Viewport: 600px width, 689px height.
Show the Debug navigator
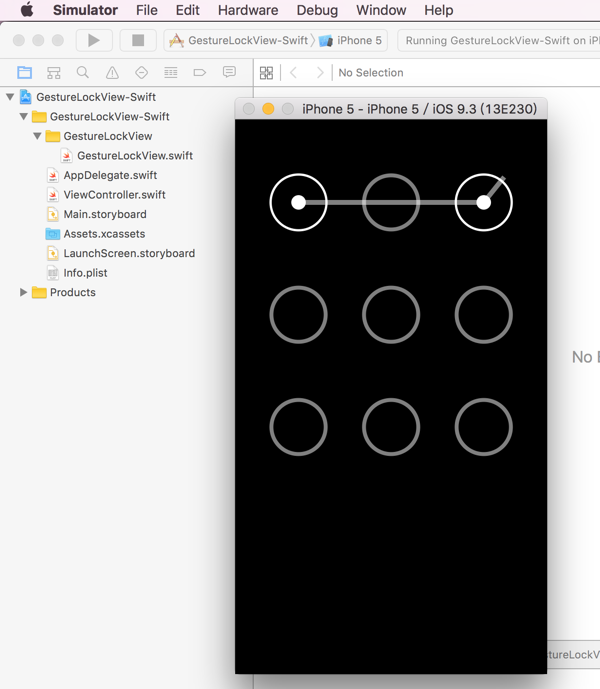click(171, 73)
